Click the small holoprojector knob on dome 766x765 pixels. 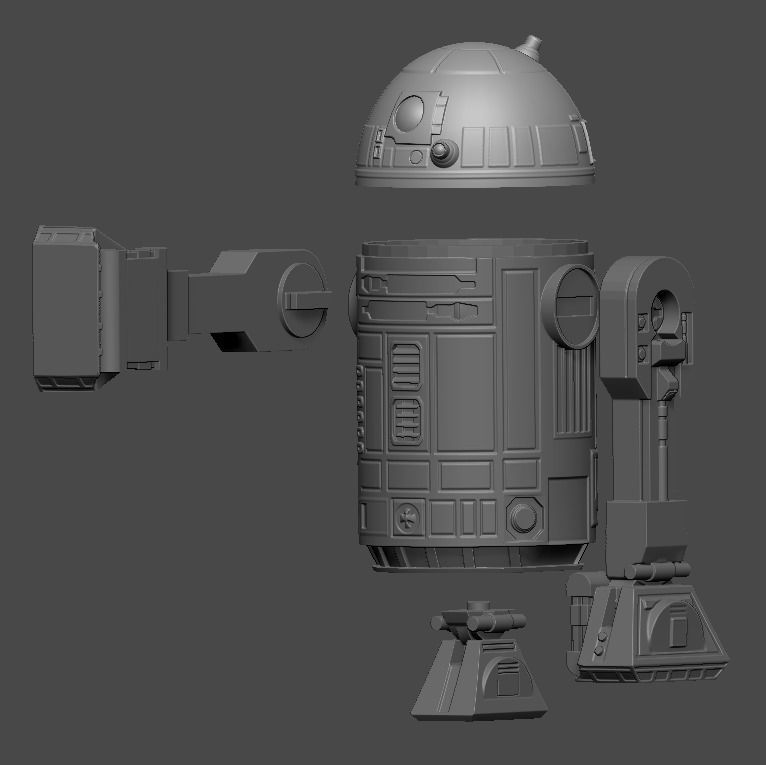click(444, 151)
